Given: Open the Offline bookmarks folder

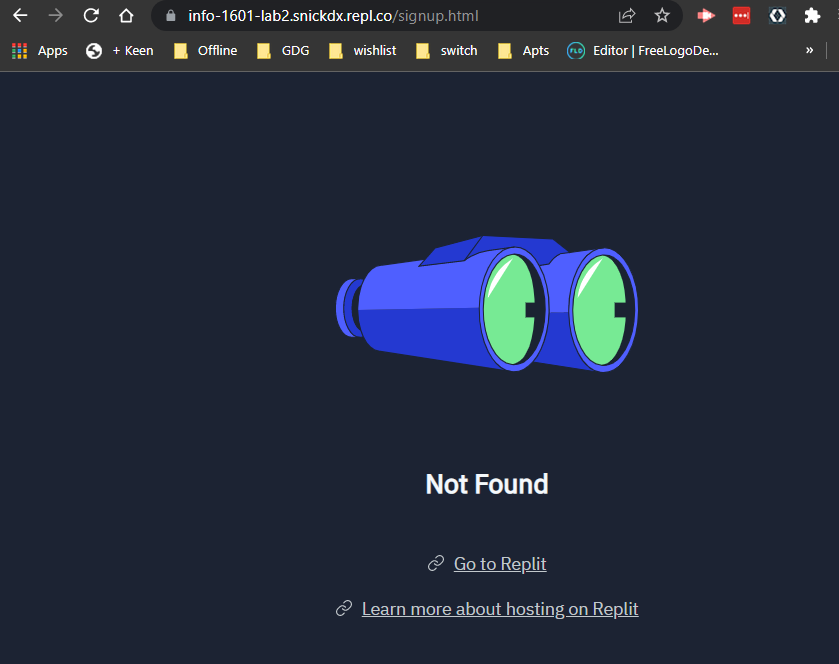Looking at the screenshot, I should [206, 51].
